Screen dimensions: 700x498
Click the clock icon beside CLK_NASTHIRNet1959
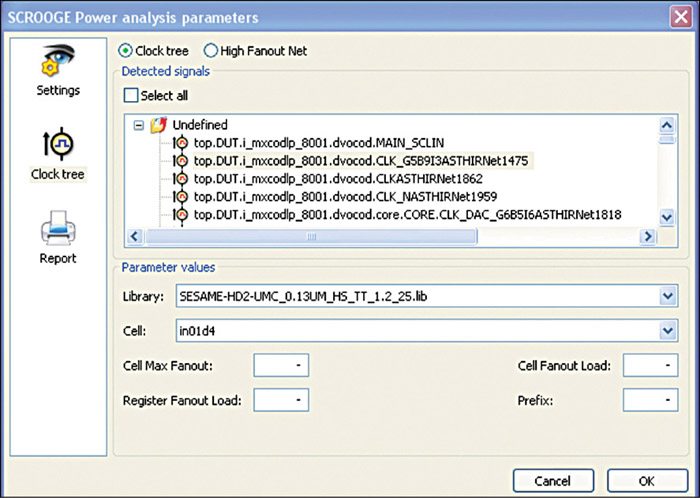181,197
